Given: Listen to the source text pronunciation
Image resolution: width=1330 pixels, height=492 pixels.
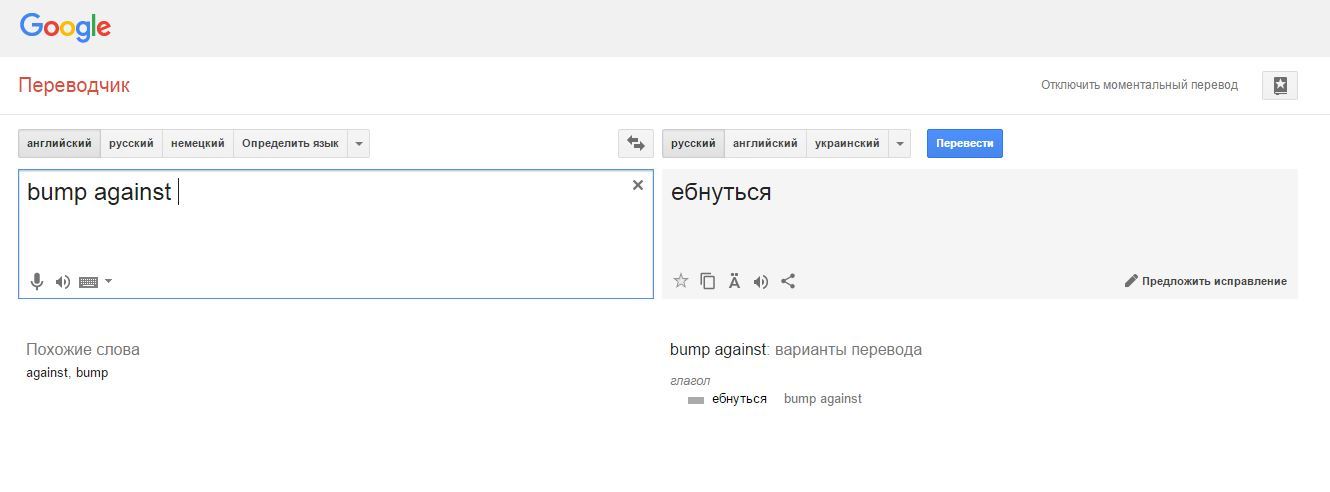Looking at the screenshot, I should pos(63,282).
